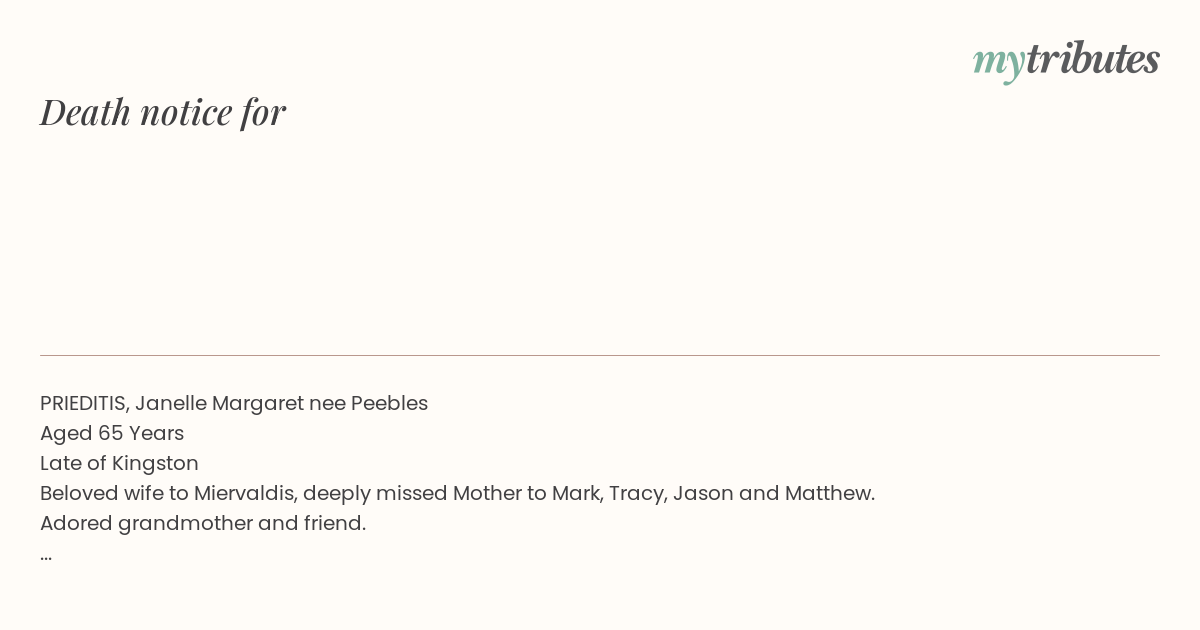This screenshot has width=1200, height=630.
Task: Click the word Kingston
Action: [x=155, y=464]
